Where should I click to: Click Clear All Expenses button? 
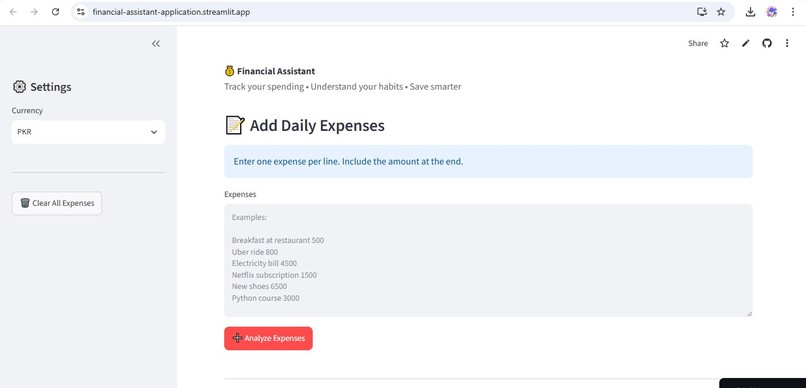click(57, 203)
